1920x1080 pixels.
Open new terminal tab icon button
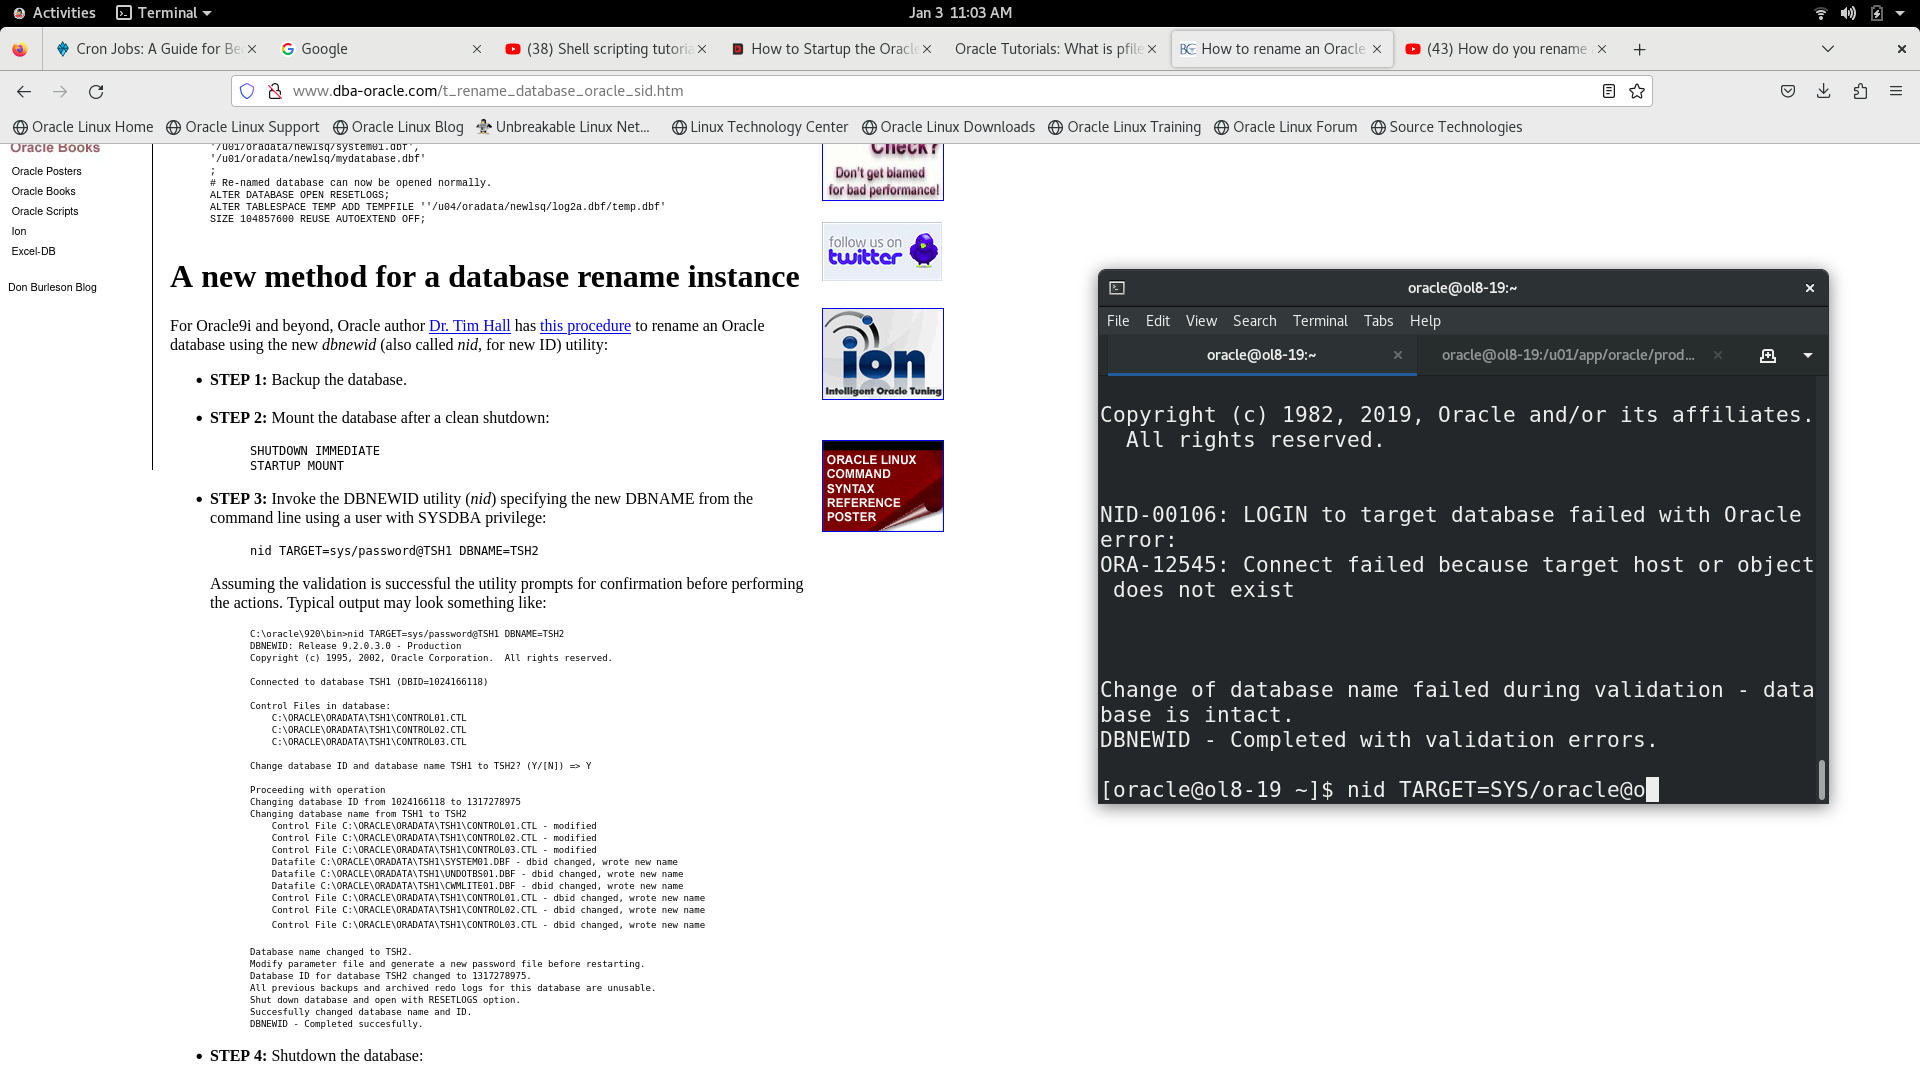[x=1767, y=355]
